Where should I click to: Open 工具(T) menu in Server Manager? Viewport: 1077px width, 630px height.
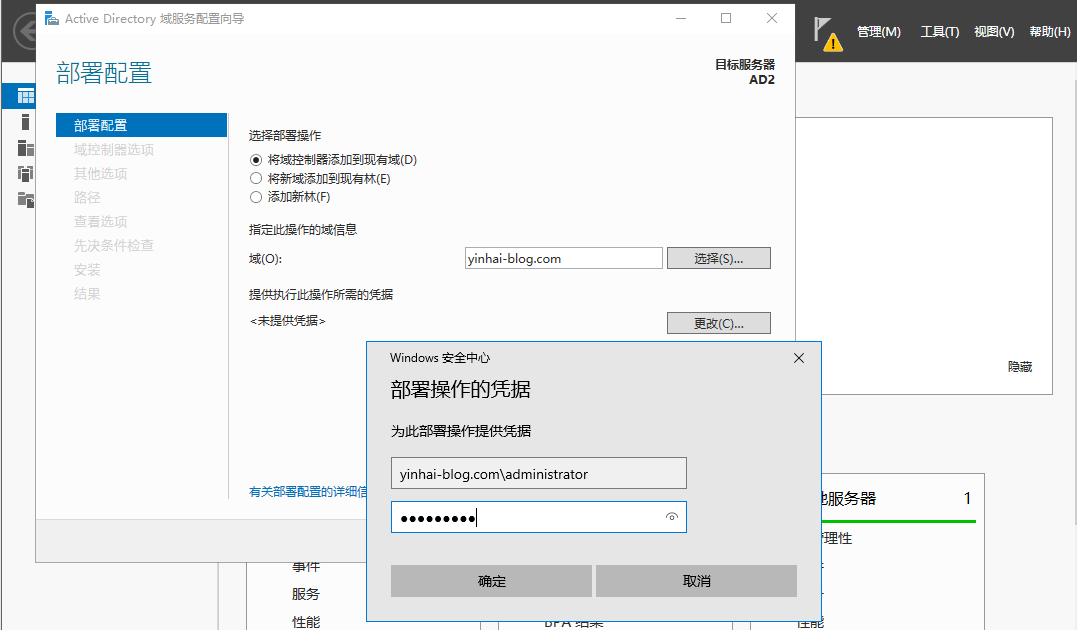point(940,32)
